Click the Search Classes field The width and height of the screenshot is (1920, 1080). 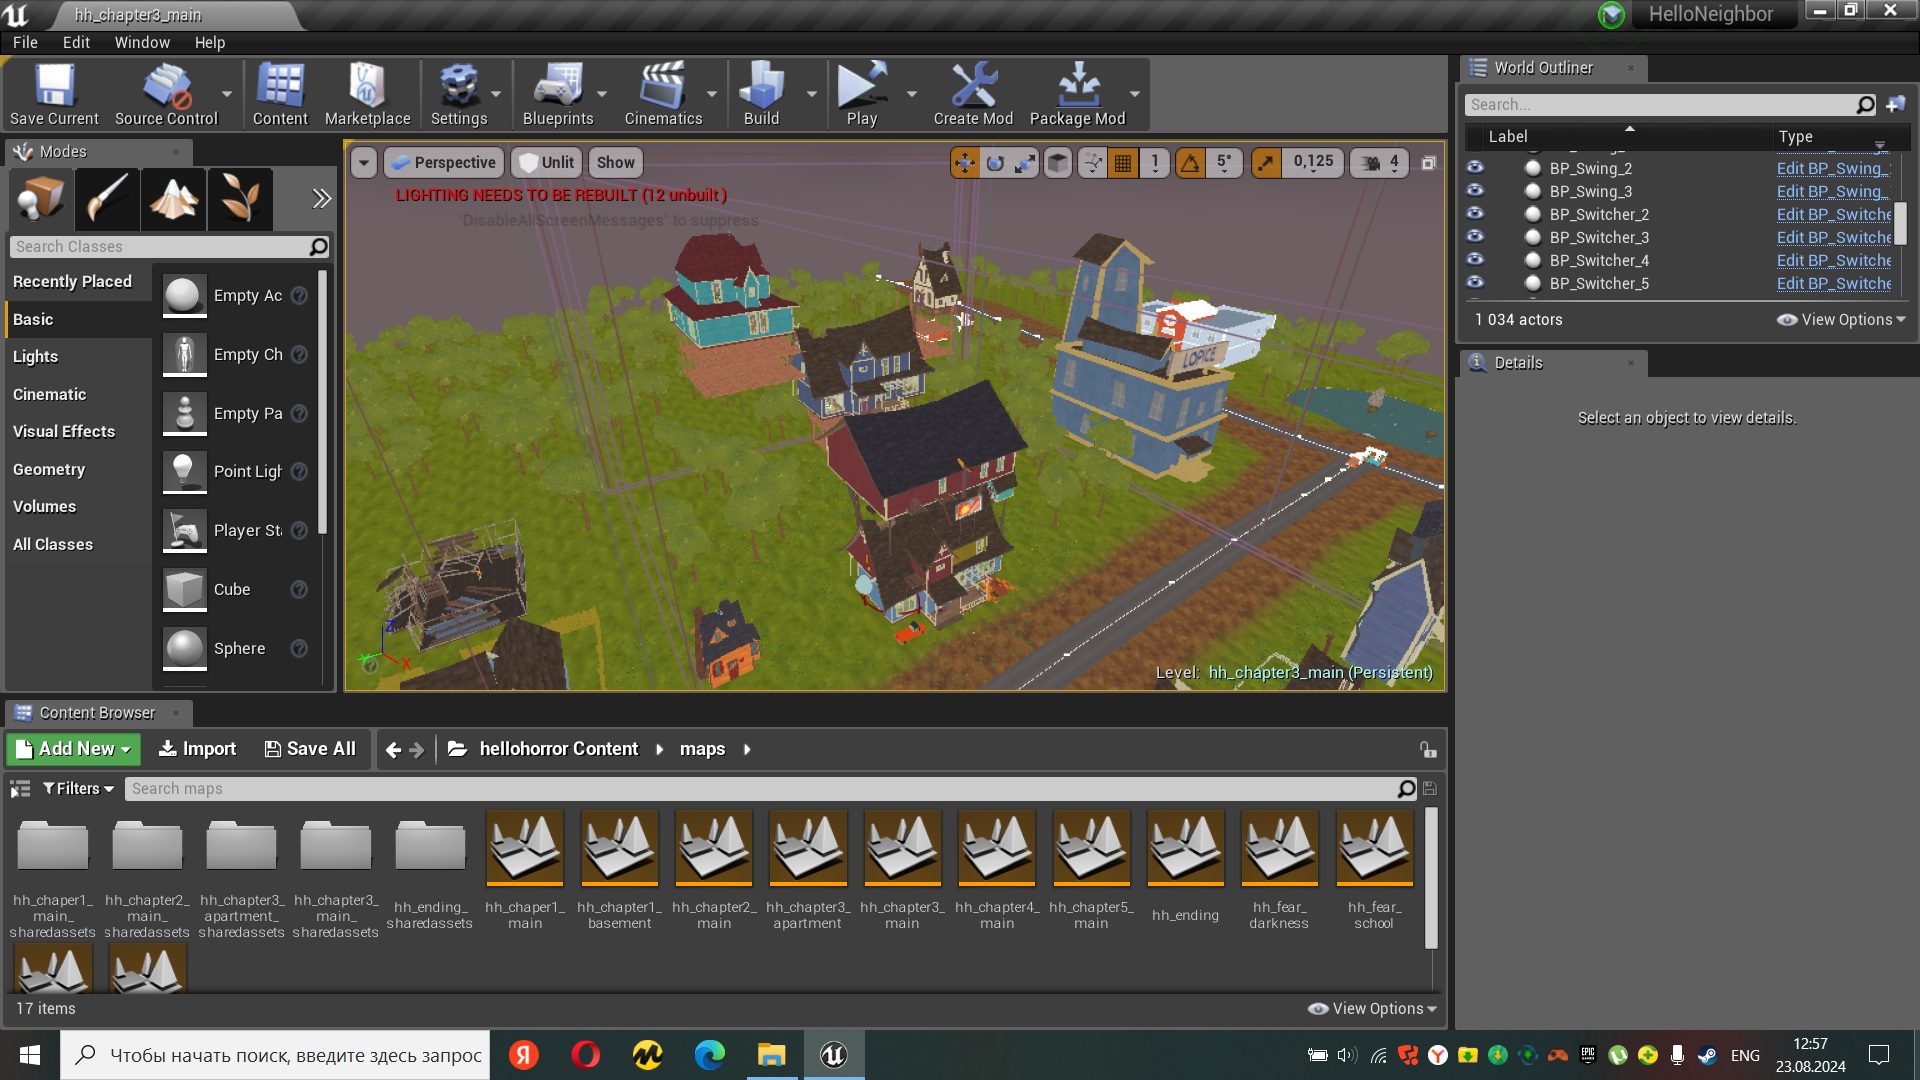[170, 247]
